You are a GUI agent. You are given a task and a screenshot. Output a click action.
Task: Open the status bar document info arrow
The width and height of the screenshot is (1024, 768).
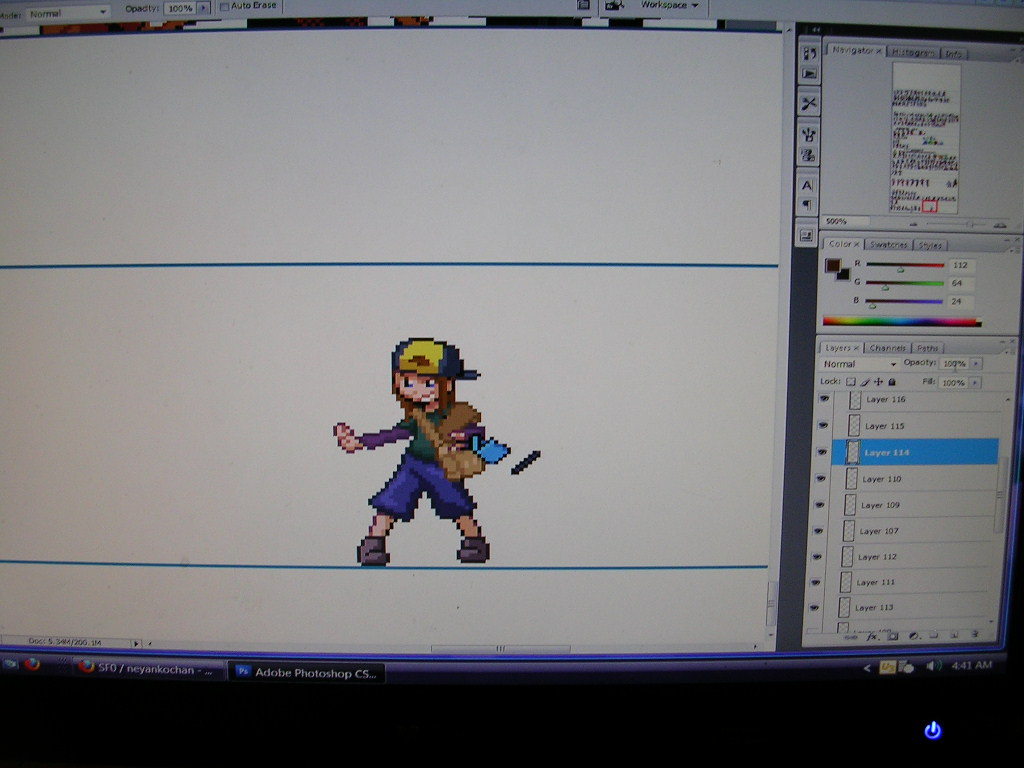(x=136, y=643)
